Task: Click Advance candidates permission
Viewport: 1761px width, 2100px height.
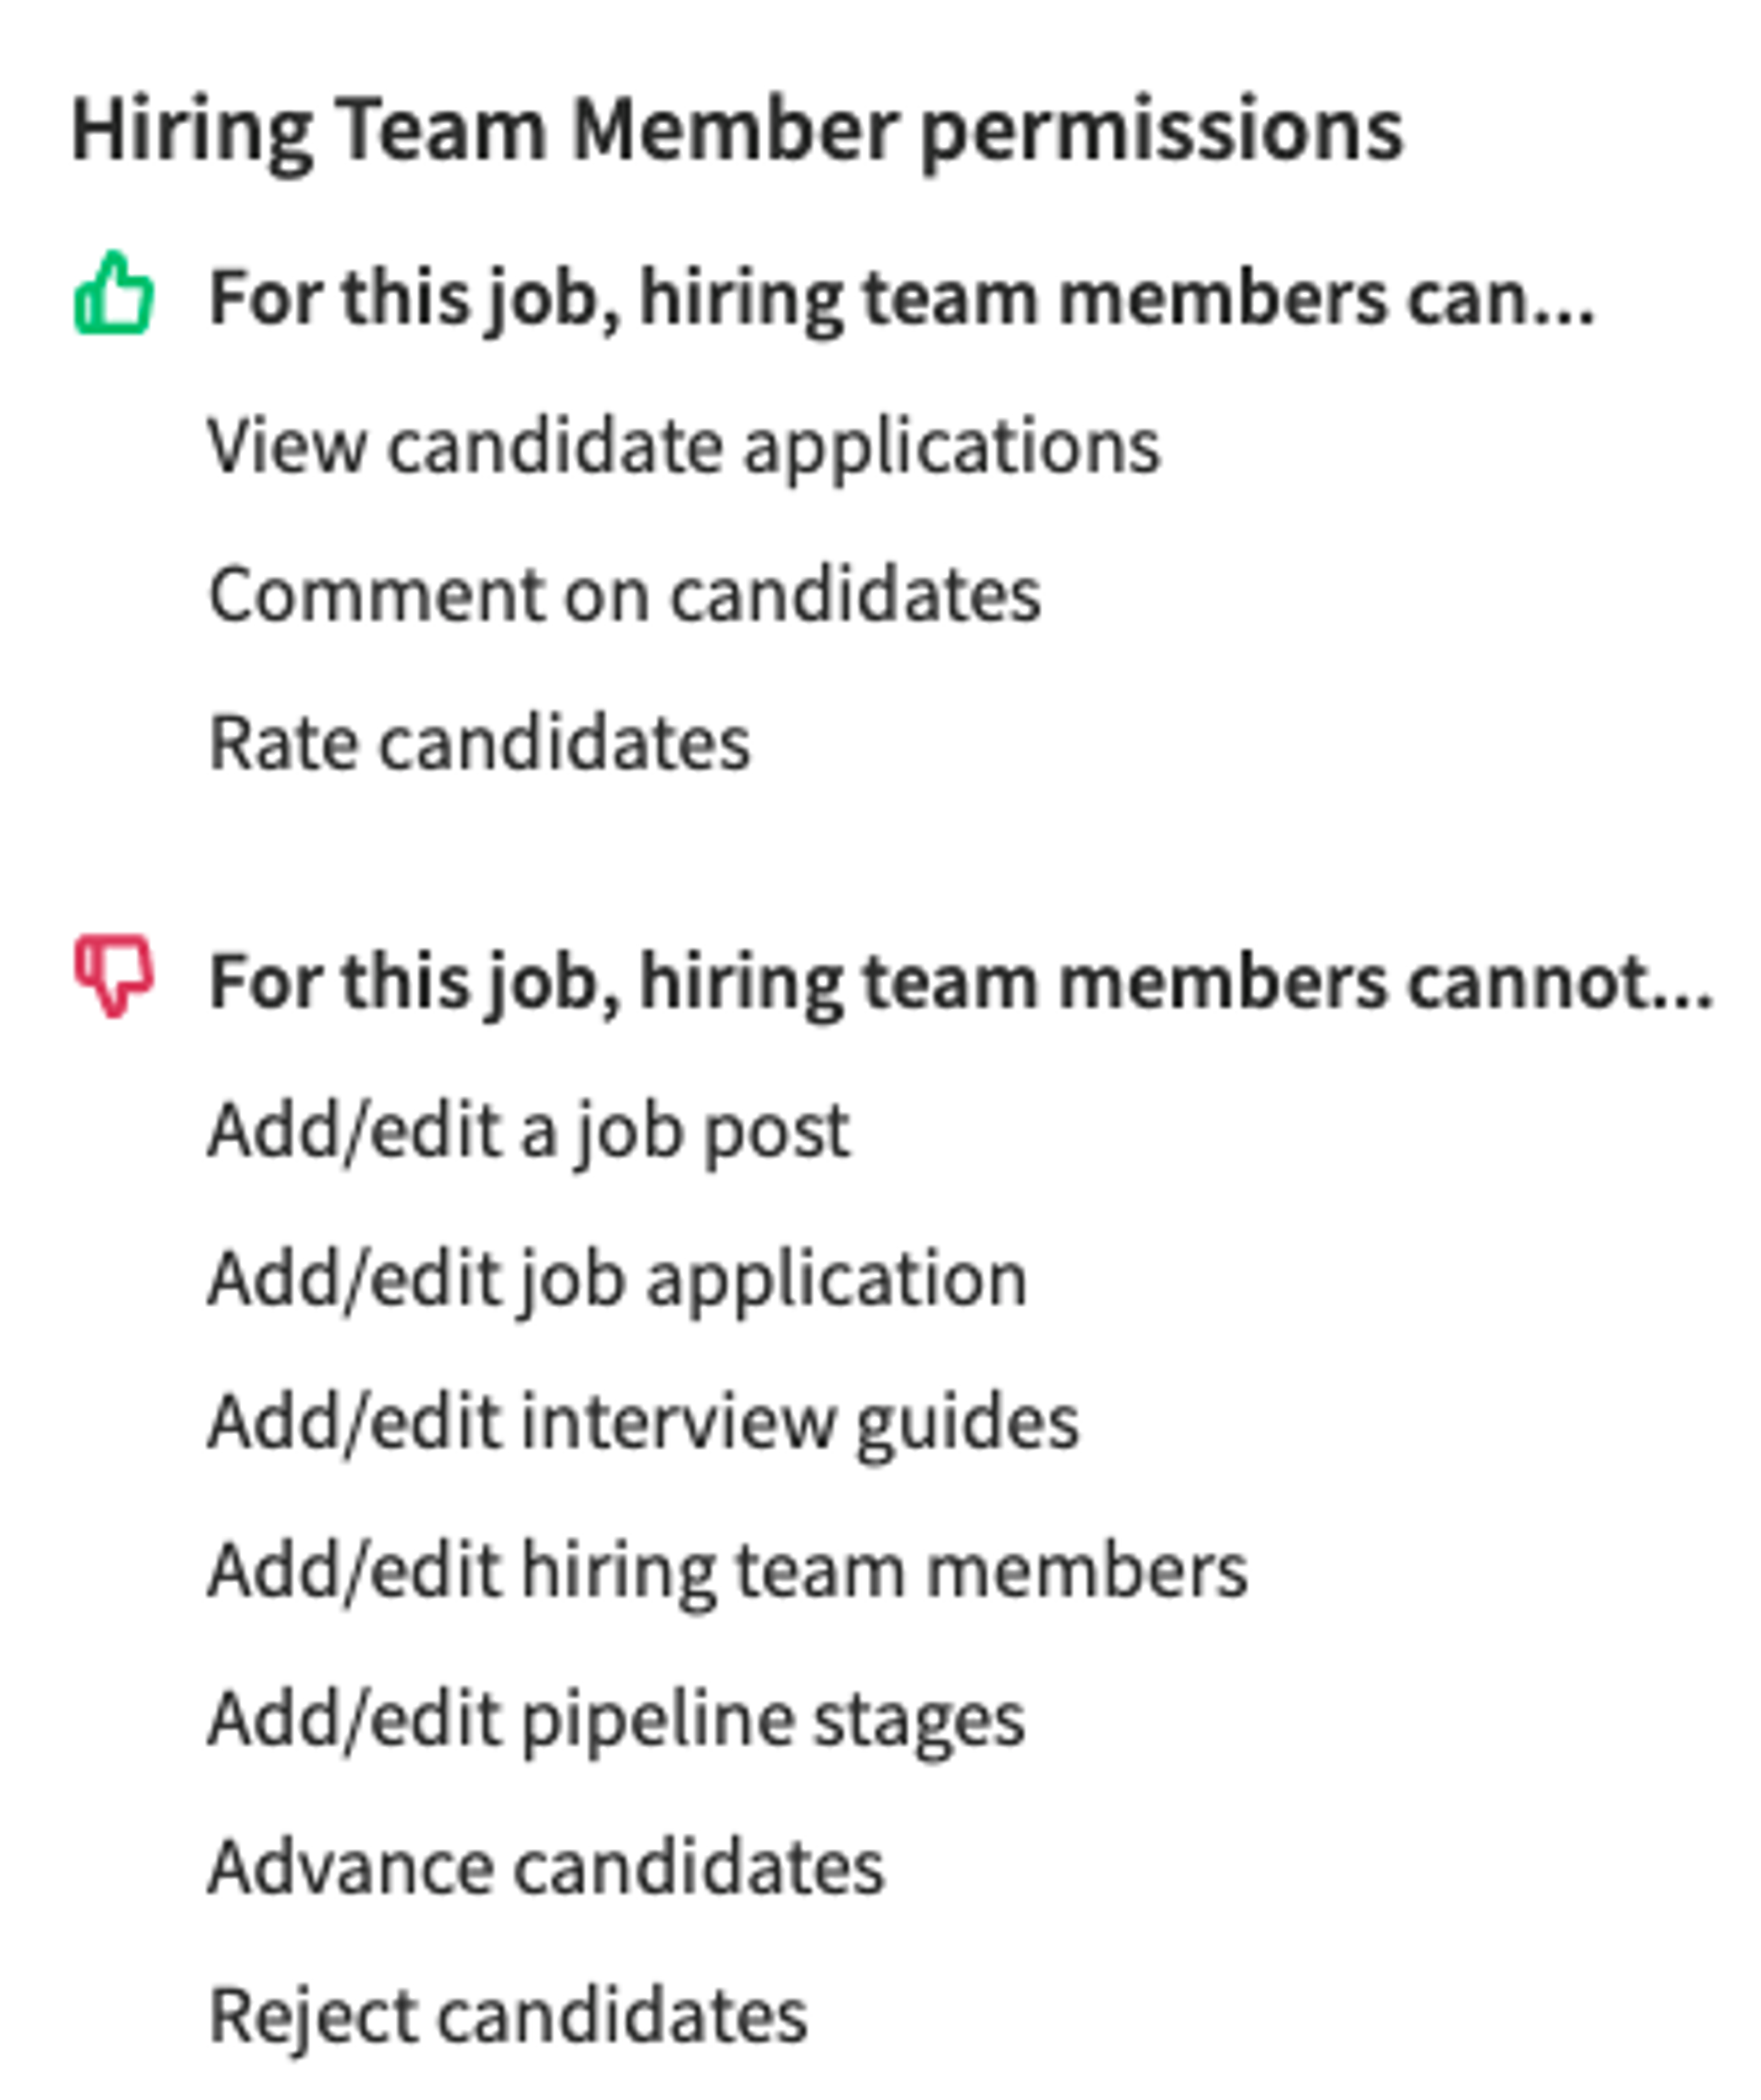Action: [x=546, y=1867]
